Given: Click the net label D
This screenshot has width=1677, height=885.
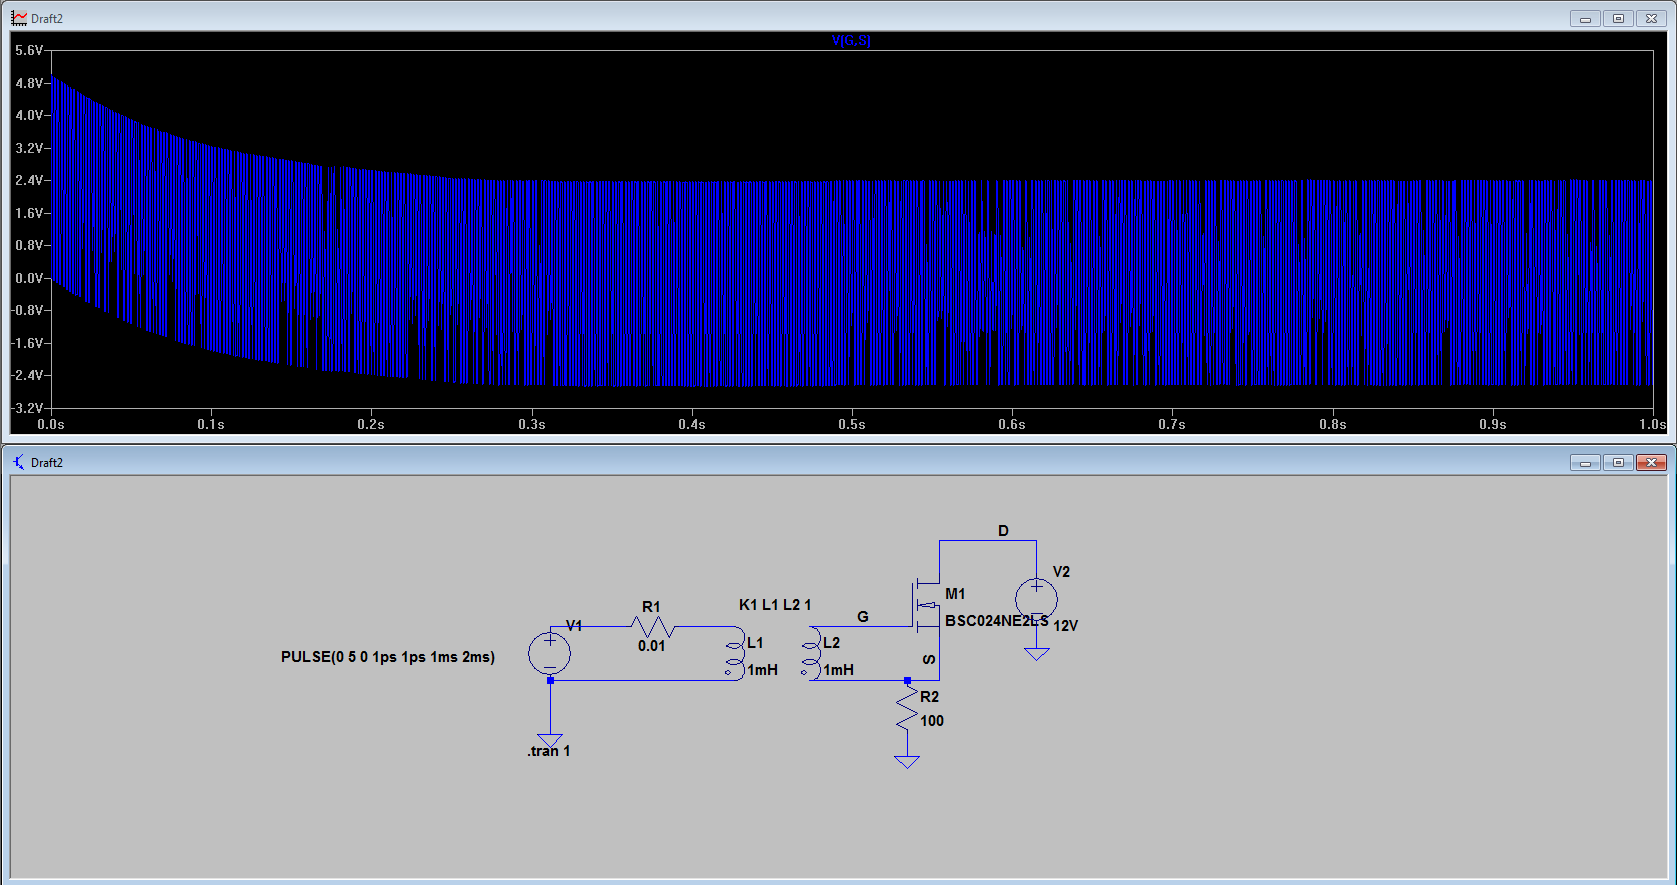Looking at the screenshot, I should [1004, 531].
